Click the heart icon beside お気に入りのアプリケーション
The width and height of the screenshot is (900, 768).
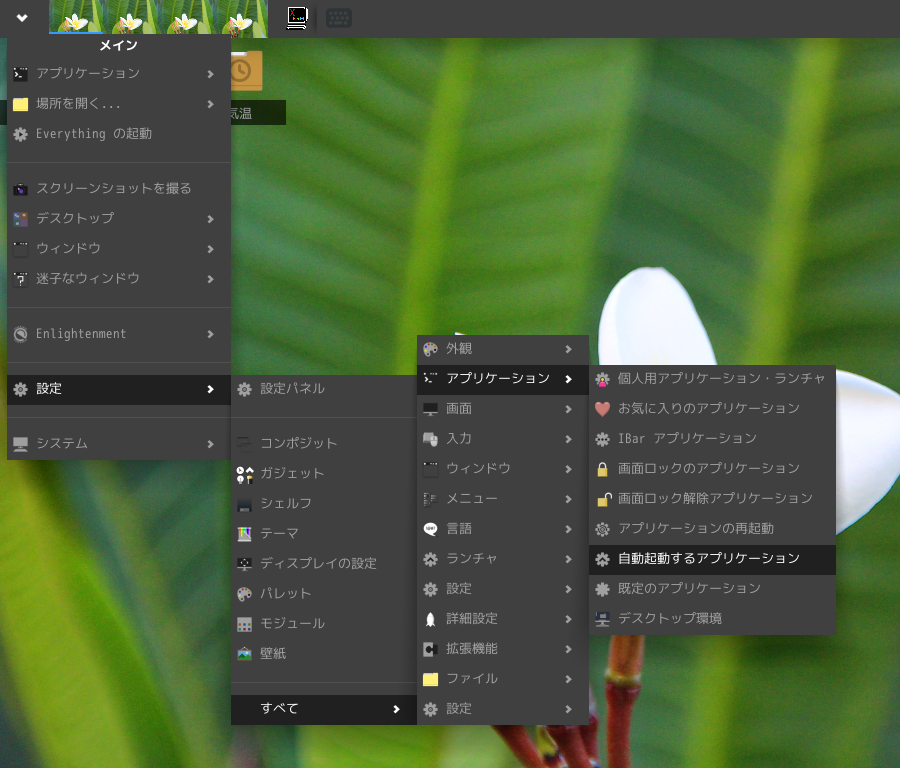tap(602, 409)
